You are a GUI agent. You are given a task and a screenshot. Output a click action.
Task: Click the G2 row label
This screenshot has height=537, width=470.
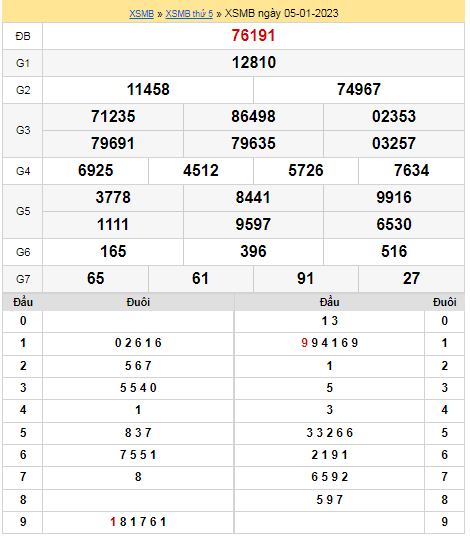23,90
